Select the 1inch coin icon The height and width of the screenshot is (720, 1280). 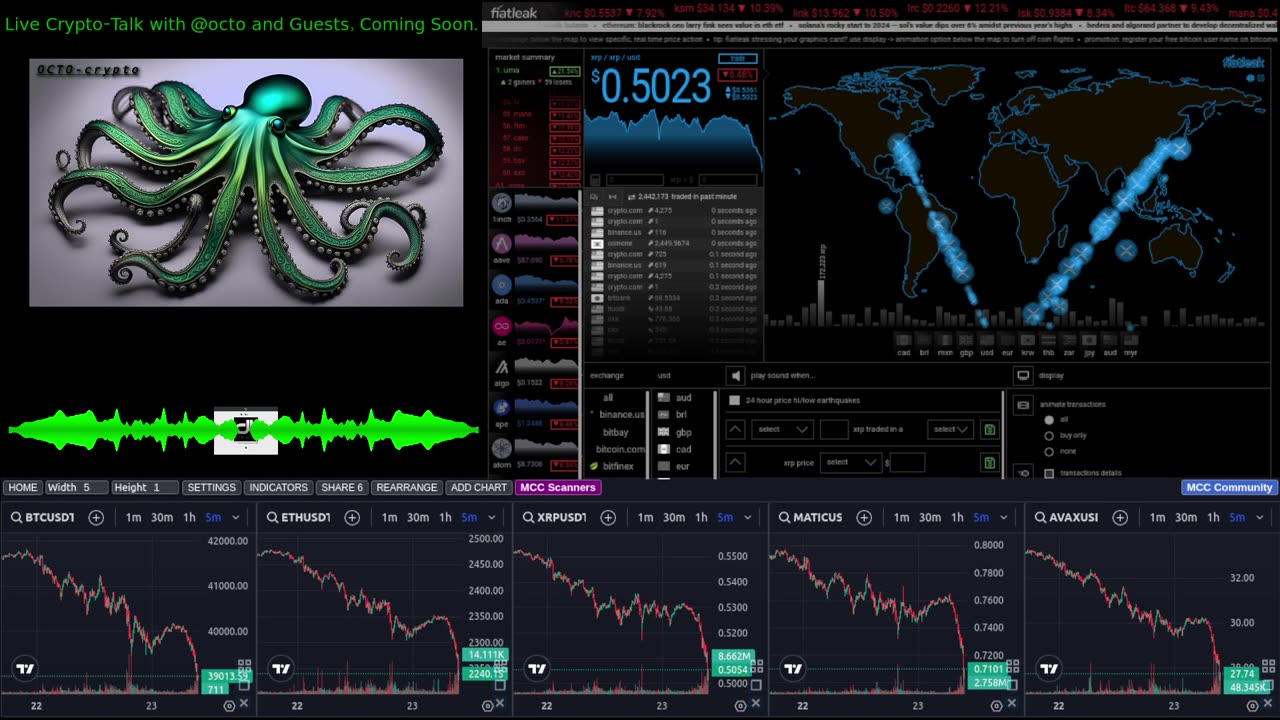click(x=502, y=203)
